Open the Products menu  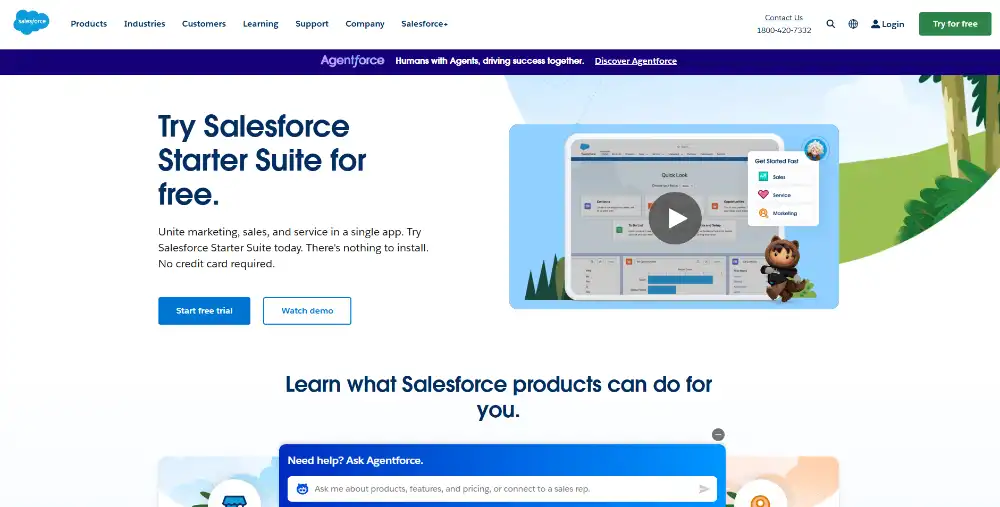89,24
